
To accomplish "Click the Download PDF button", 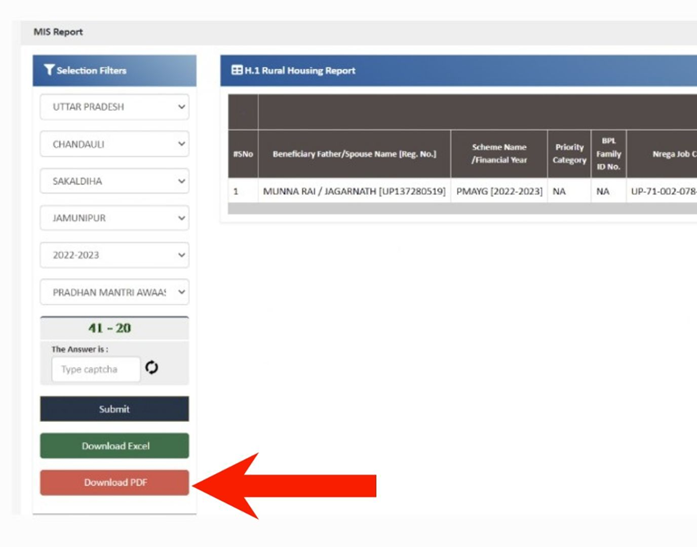I will click(x=114, y=483).
